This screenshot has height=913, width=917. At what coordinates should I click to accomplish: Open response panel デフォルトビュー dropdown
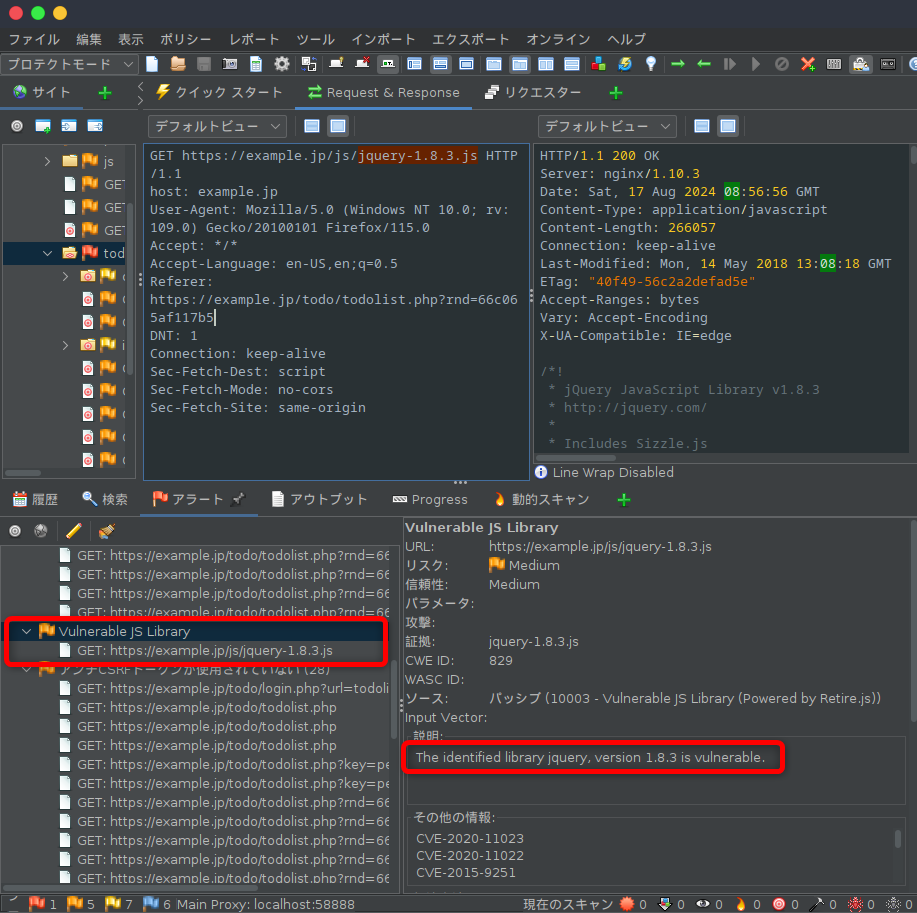[x=607, y=126]
